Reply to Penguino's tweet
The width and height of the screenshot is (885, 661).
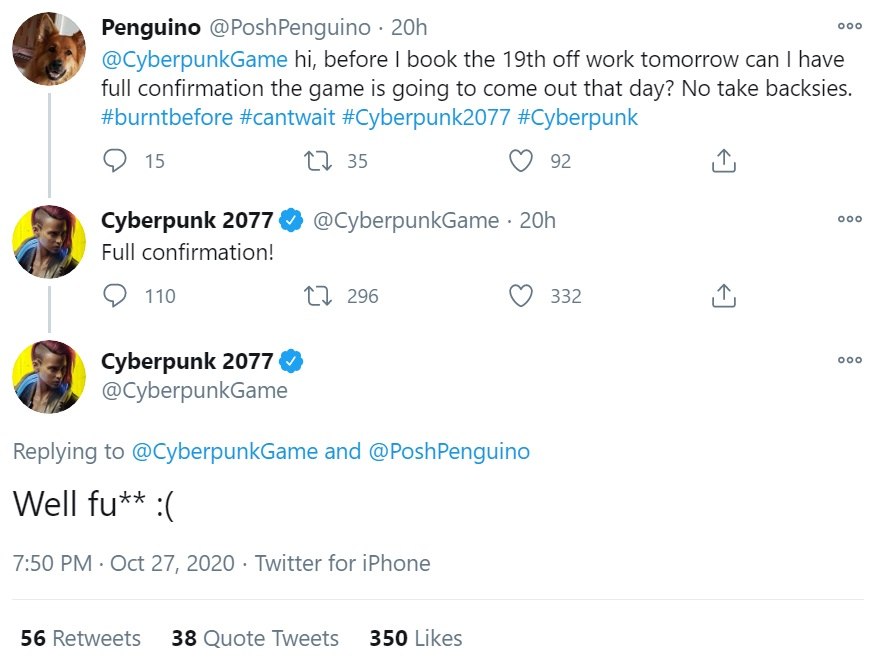pos(116,160)
